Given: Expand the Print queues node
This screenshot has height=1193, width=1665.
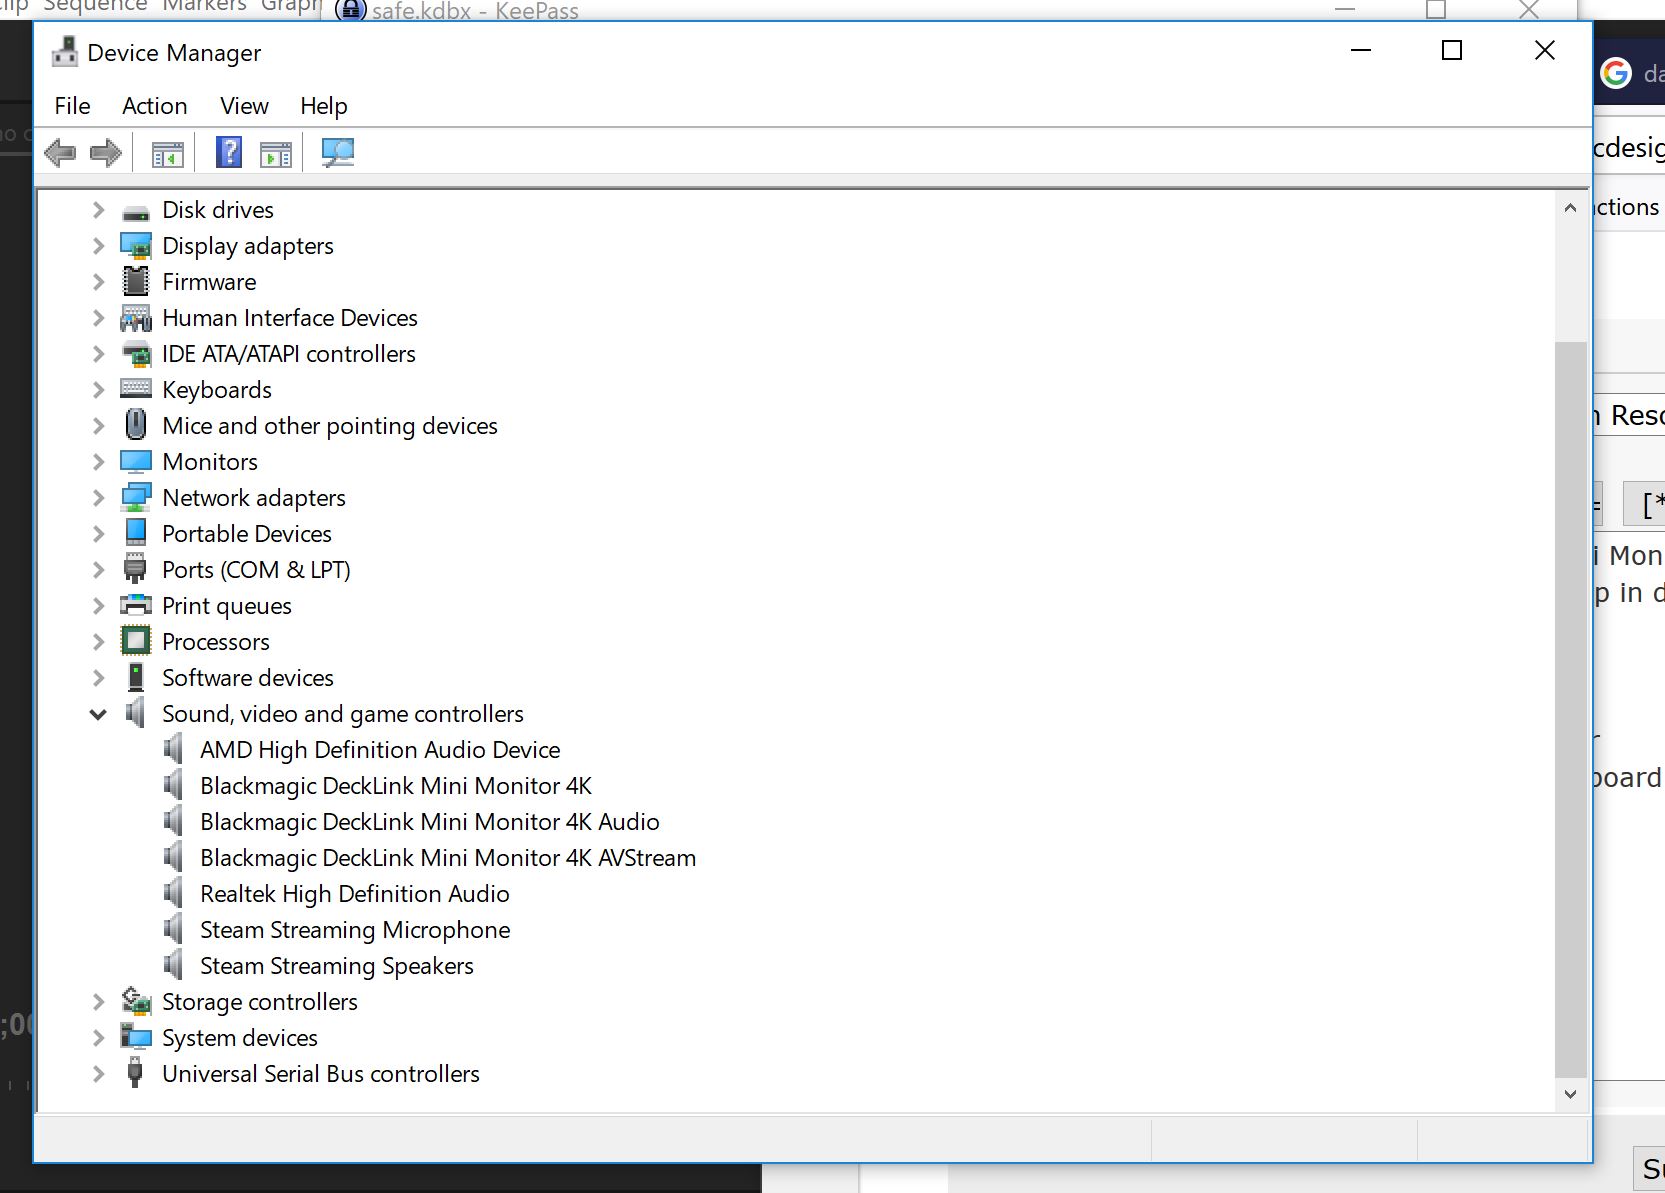Looking at the screenshot, I should (x=98, y=606).
